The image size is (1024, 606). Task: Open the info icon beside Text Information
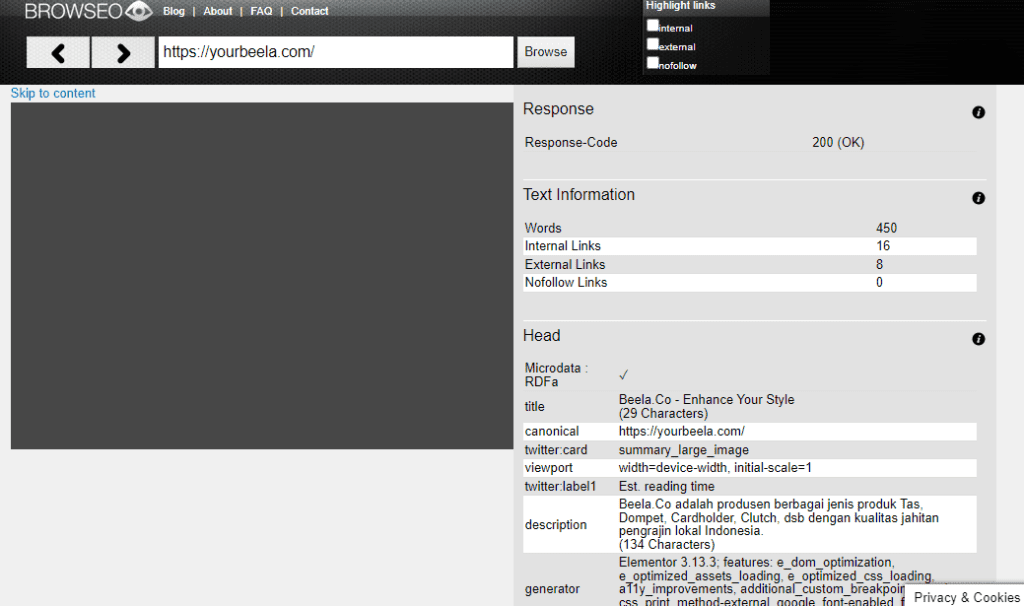click(x=978, y=198)
